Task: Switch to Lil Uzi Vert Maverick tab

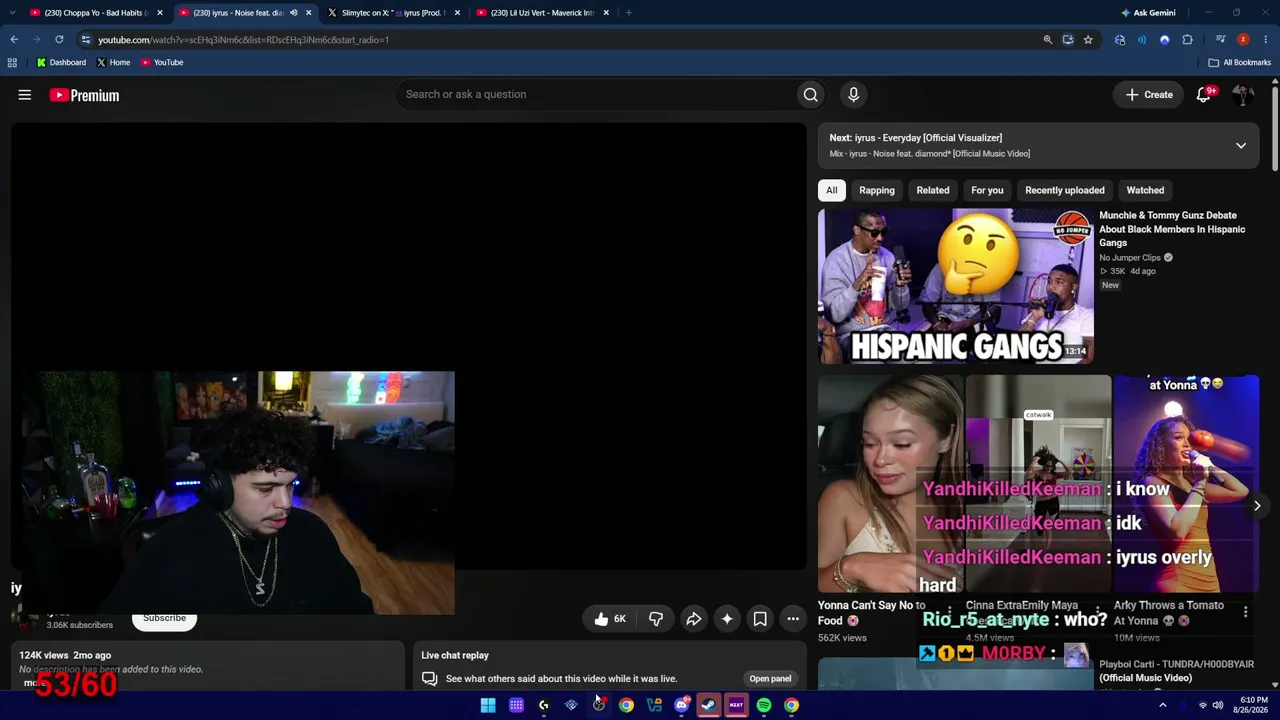Action: 541,13
